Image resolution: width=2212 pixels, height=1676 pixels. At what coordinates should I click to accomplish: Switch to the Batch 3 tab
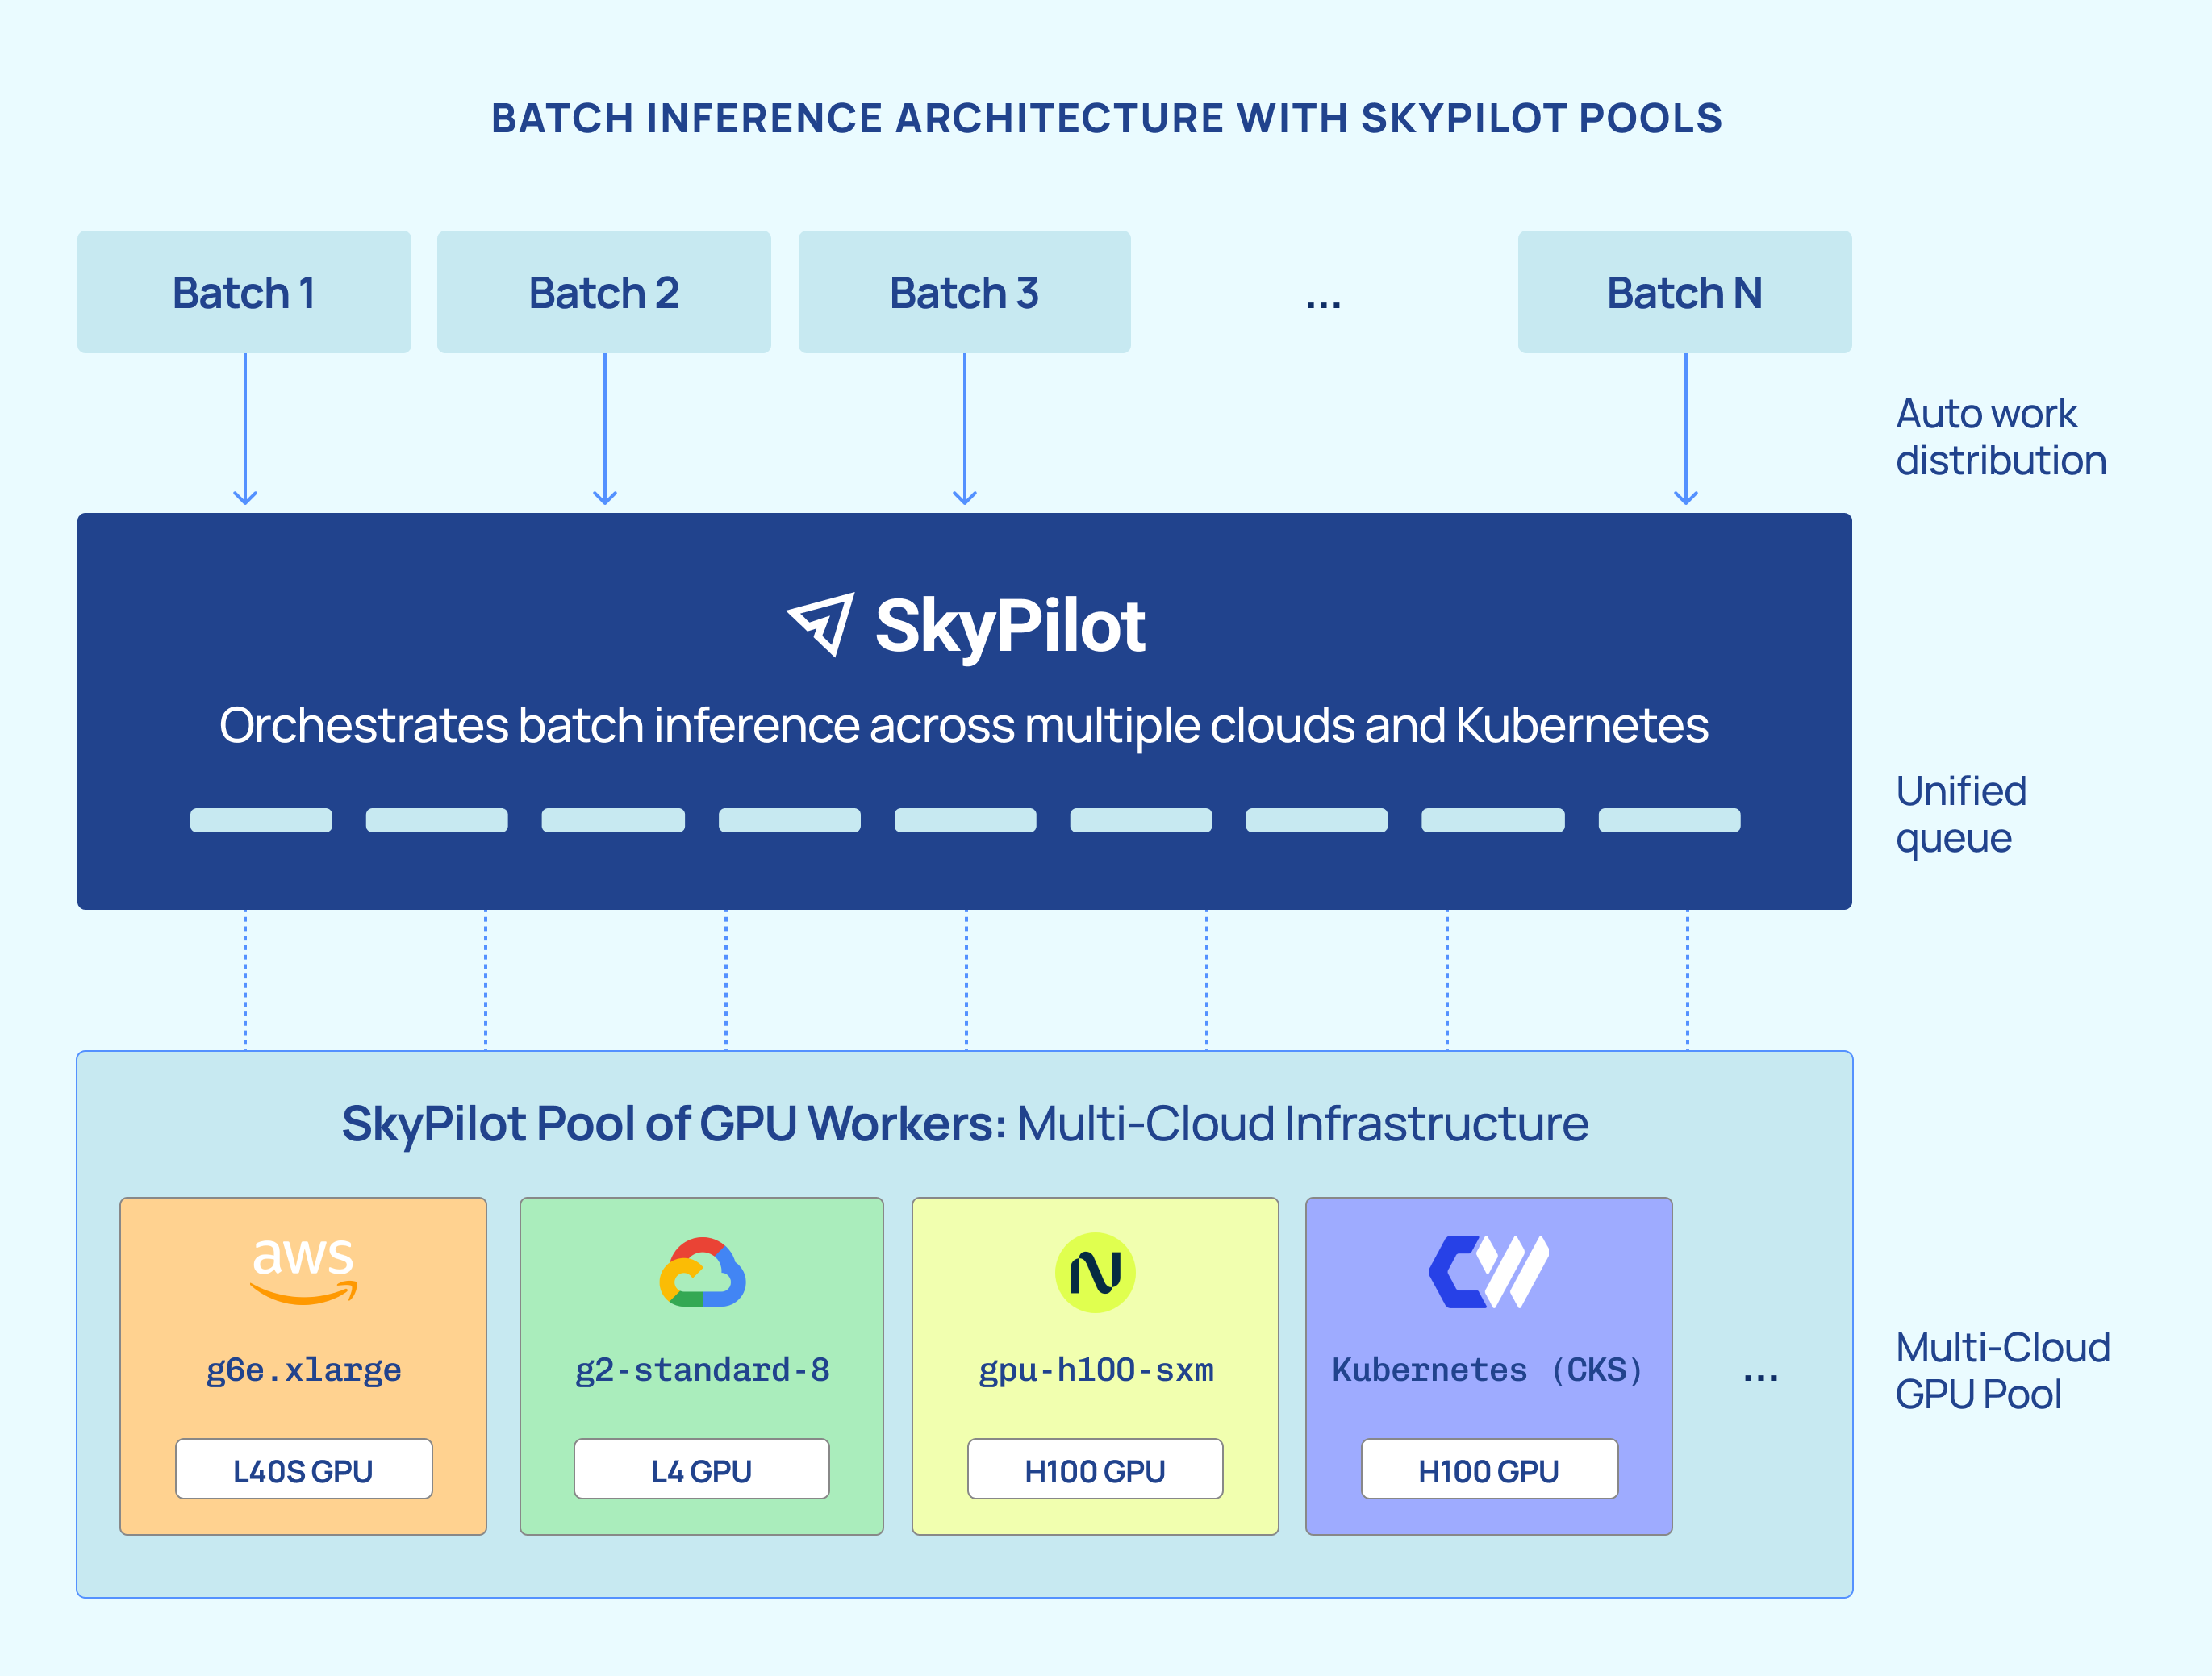[x=963, y=292]
